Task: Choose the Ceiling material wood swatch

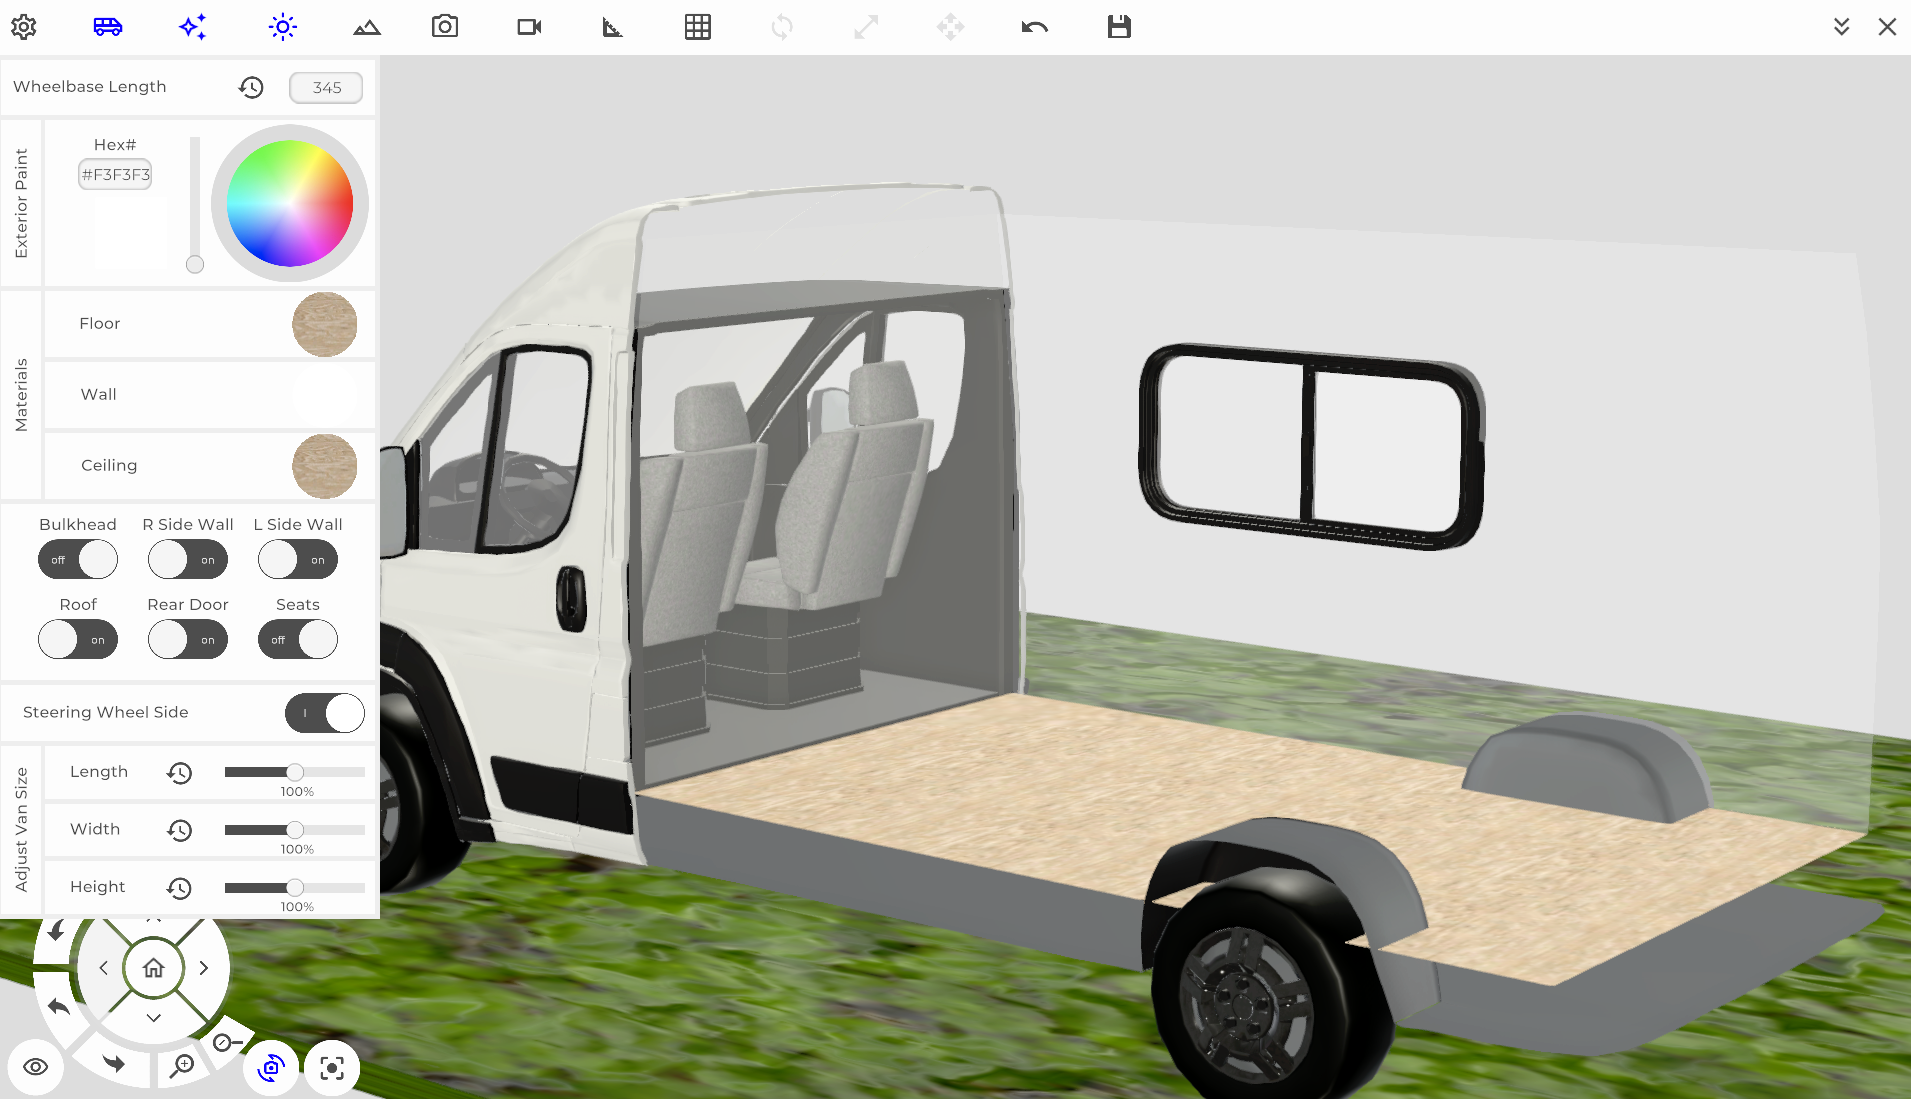Action: click(x=324, y=466)
